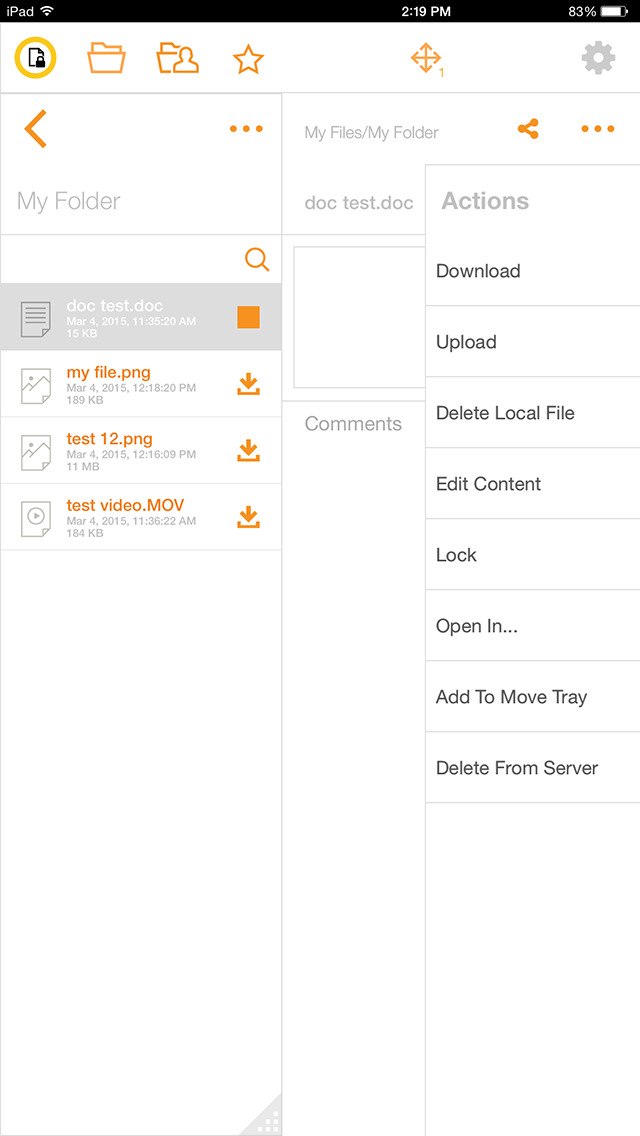Tap Delete From Server option
Image resolution: width=640 pixels, height=1136 pixels.
(517, 768)
